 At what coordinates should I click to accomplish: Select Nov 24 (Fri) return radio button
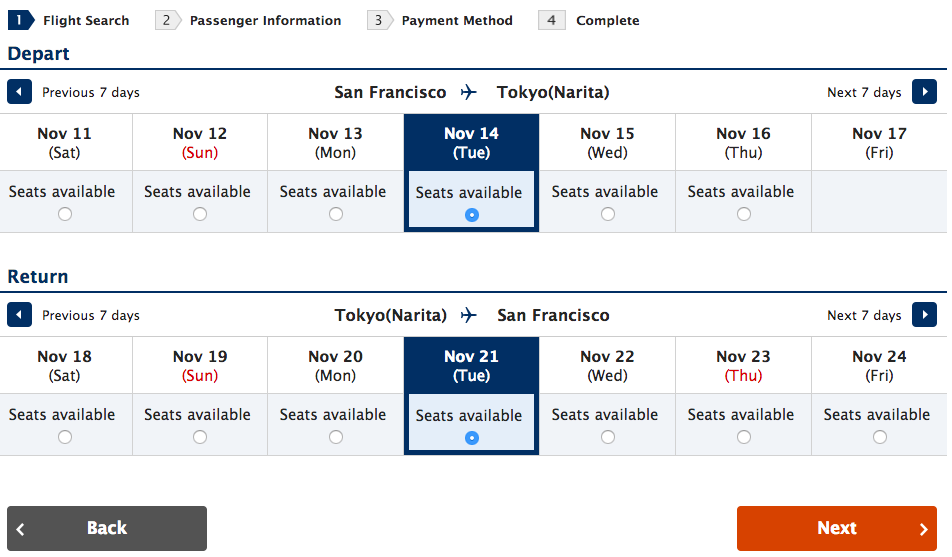tap(880, 437)
